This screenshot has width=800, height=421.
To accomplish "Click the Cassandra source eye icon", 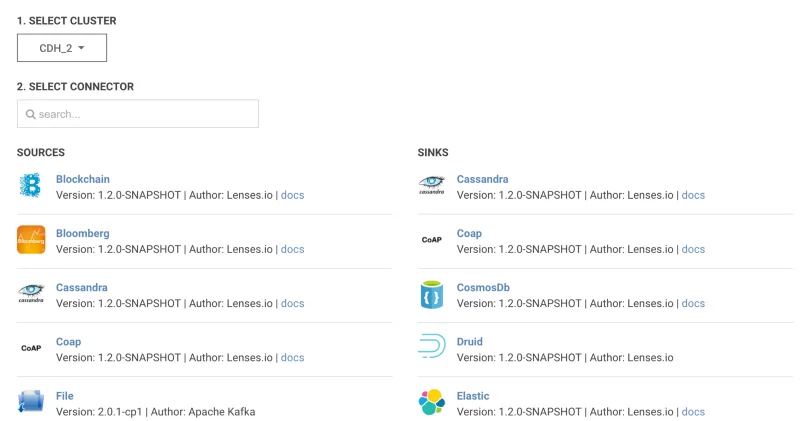I will [x=31, y=293].
